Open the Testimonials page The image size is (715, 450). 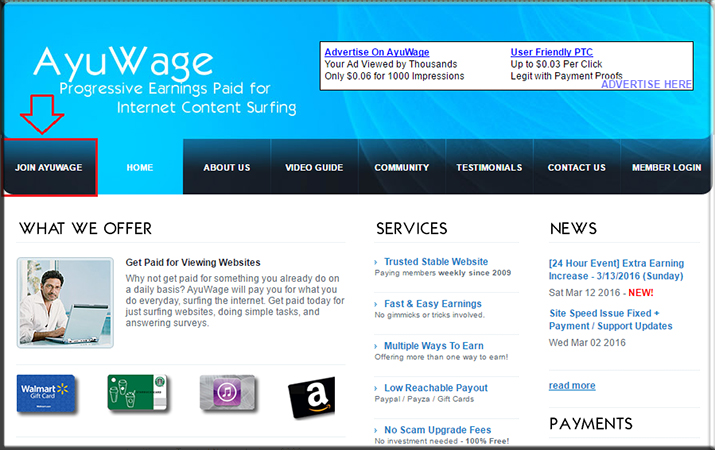coord(489,167)
